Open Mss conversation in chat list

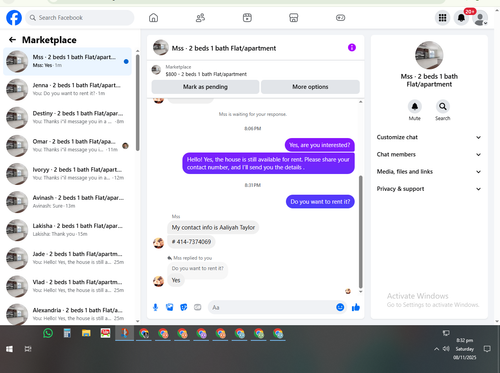point(68,61)
